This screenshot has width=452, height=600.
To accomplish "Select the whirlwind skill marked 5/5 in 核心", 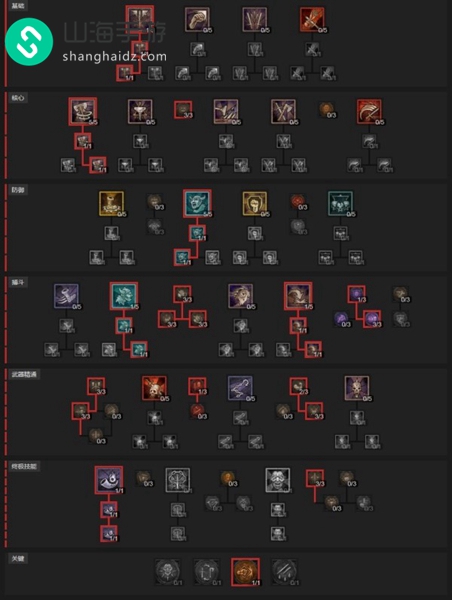I will pos(83,111).
